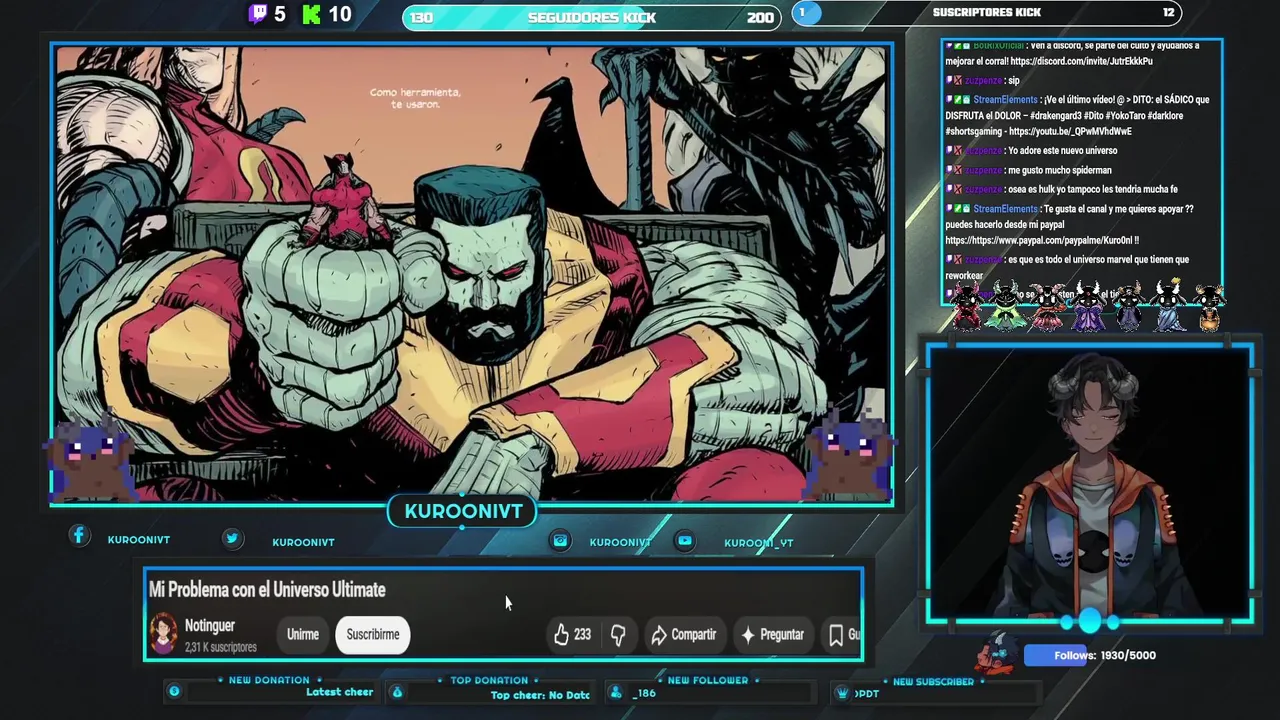This screenshot has width=1280, height=720.
Task: Click the "Como herramienta, te usaron." caption
Action: click(415, 98)
